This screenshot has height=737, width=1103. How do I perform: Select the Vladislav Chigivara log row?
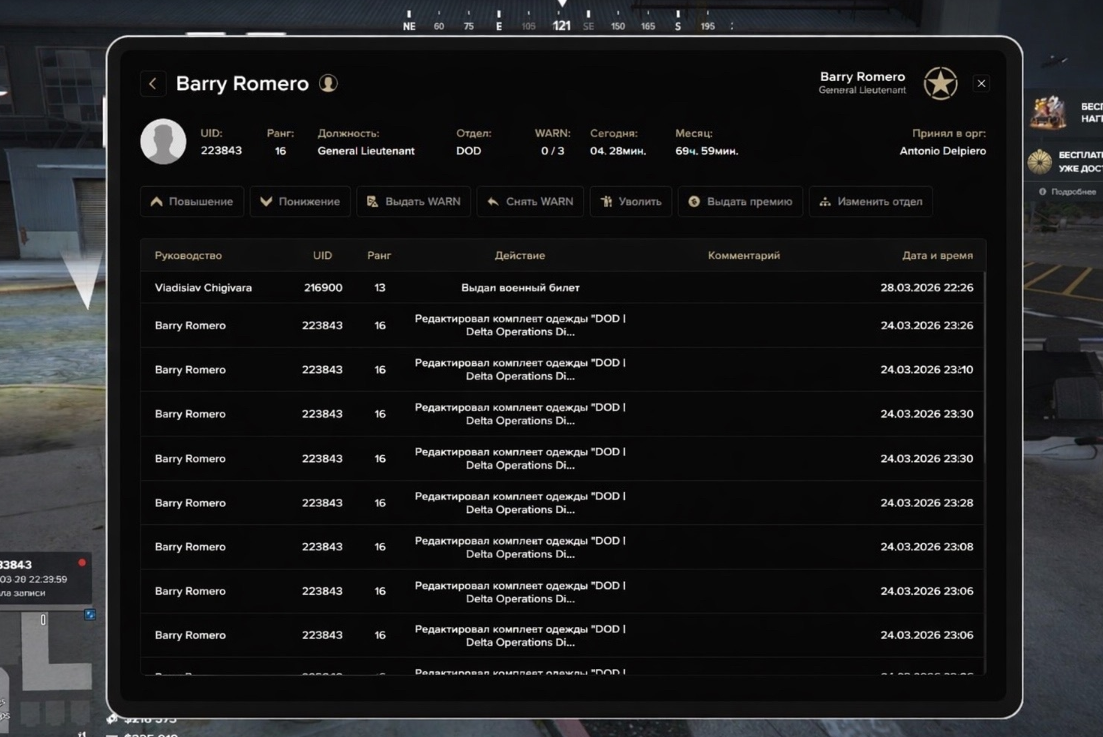click(x=203, y=288)
